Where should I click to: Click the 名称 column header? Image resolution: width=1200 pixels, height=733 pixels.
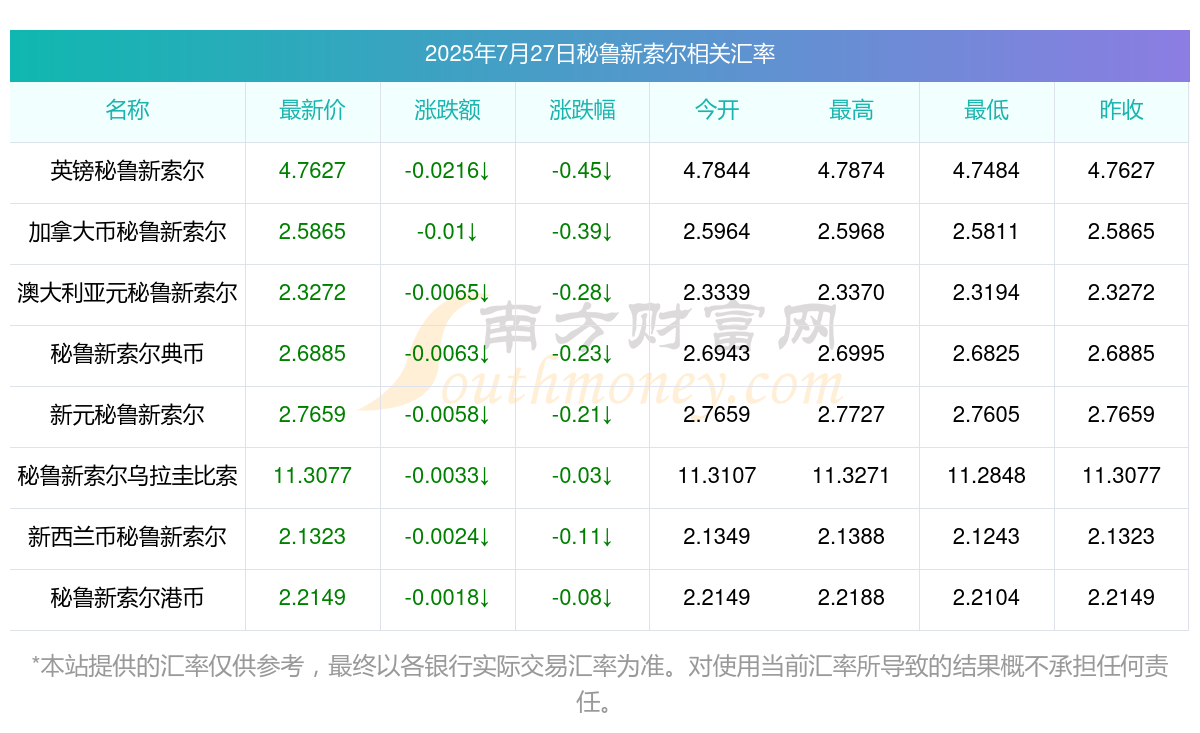click(x=127, y=110)
